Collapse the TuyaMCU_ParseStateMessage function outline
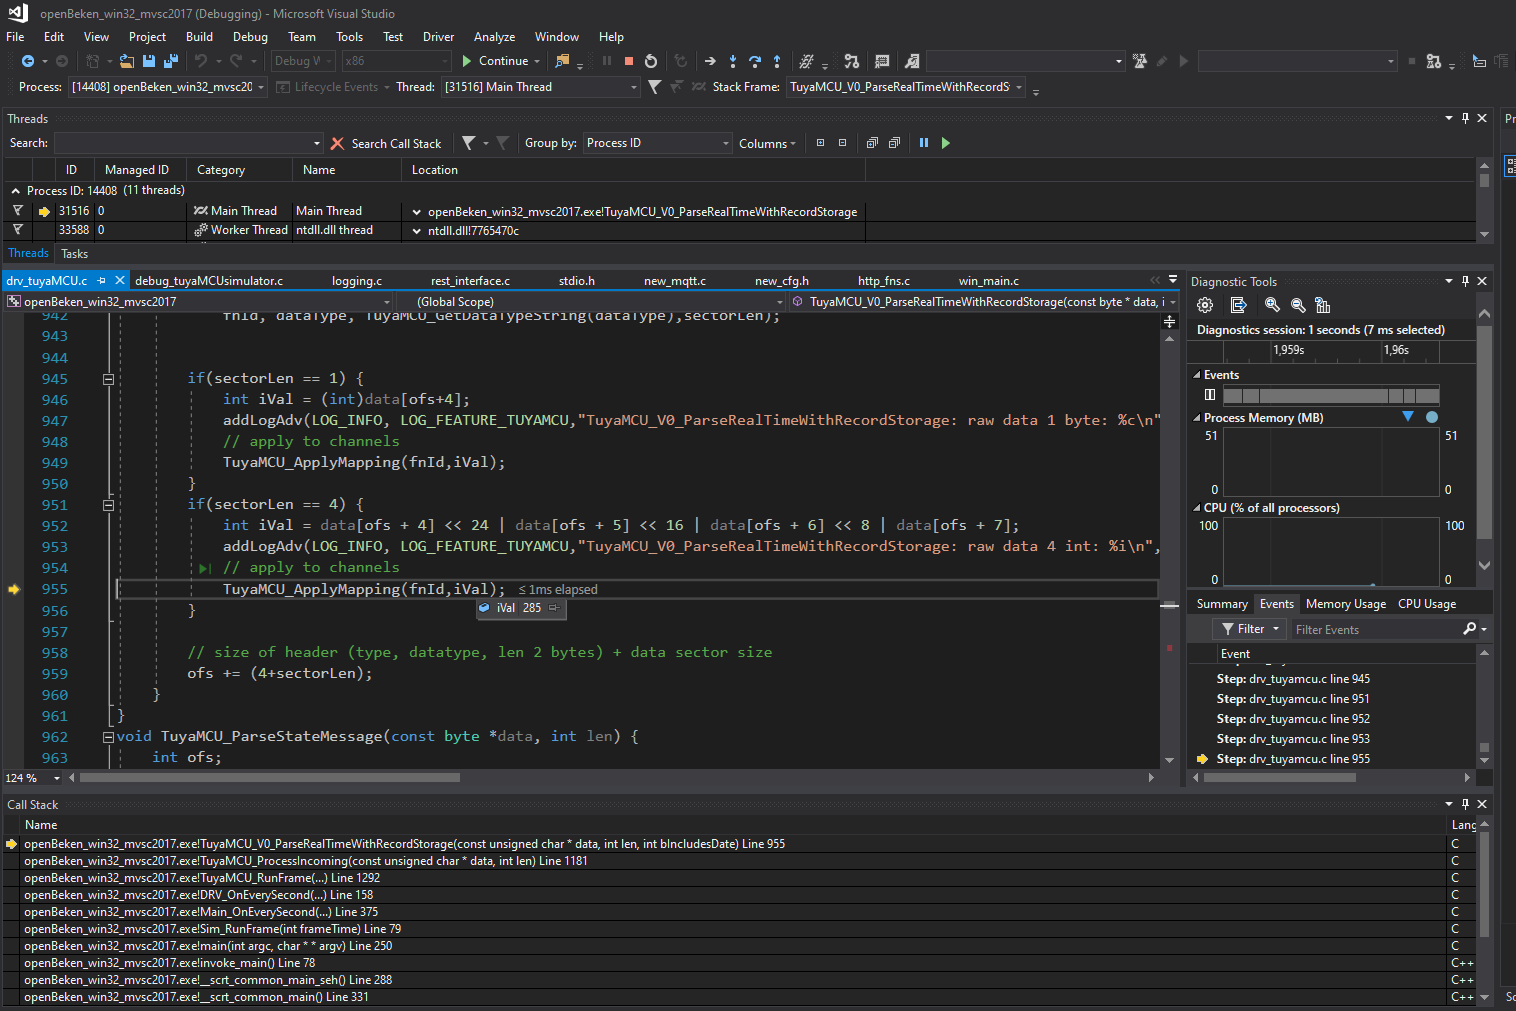Image resolution: width=1516 pixels, height=1011 pixels. pyautogui.click(x=108, y=737)
